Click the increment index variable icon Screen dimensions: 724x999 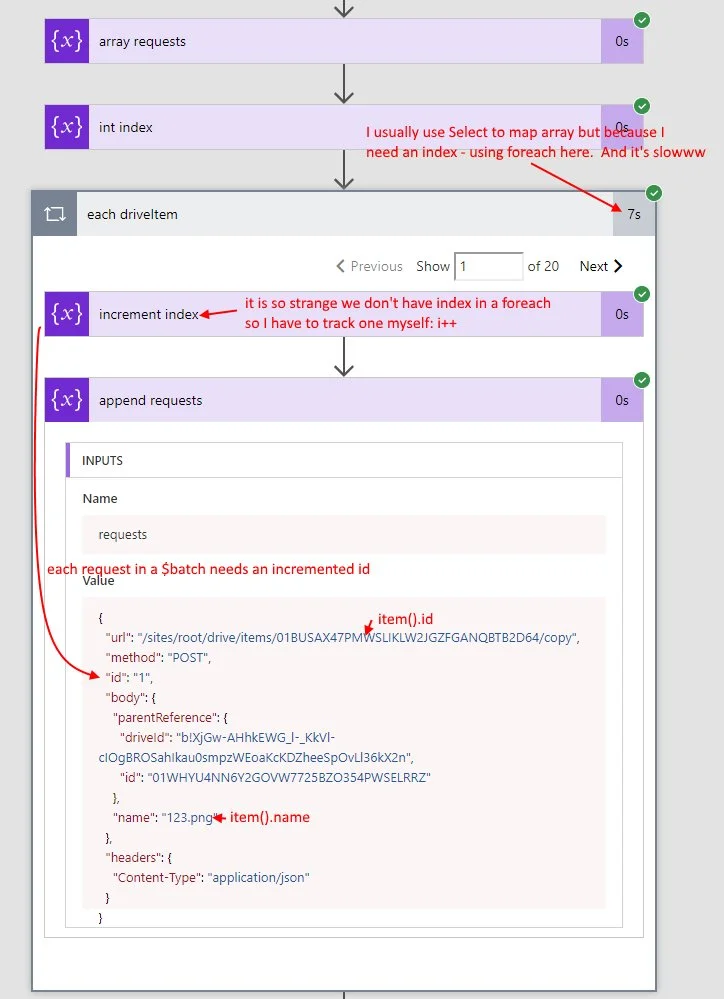(67, 314)
